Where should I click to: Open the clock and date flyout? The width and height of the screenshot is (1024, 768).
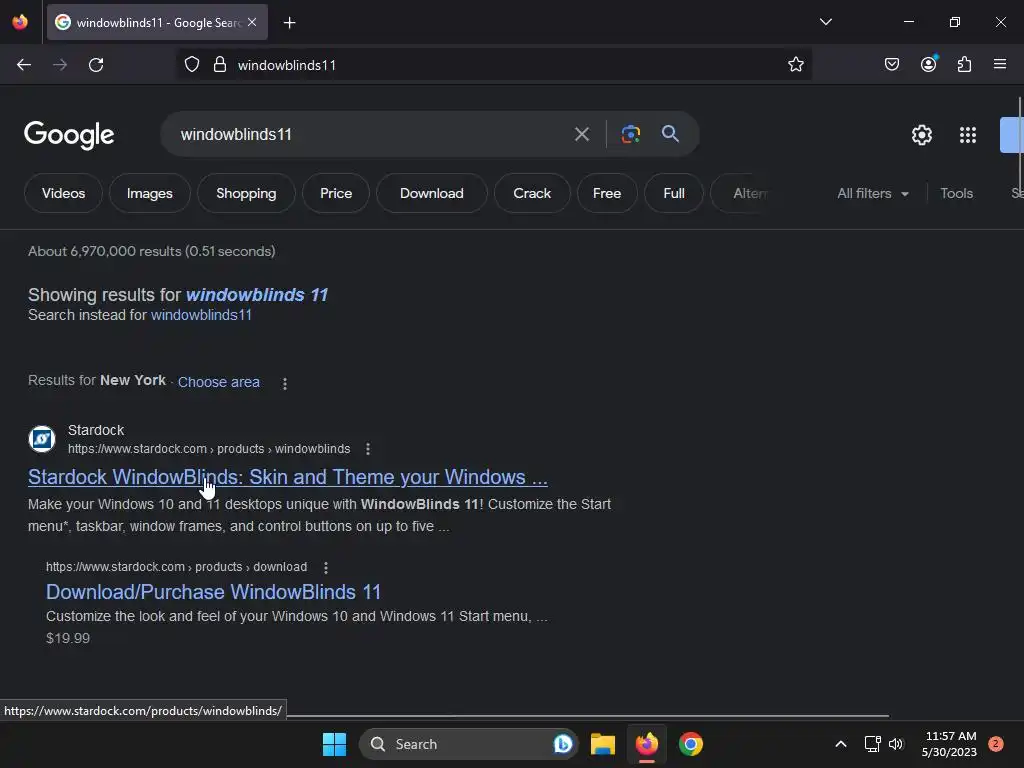point(949,744)
